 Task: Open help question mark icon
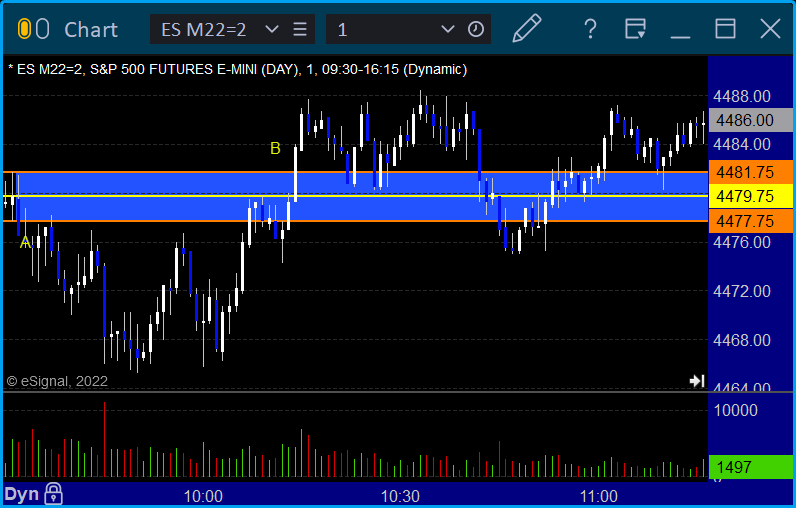[590, 29]
